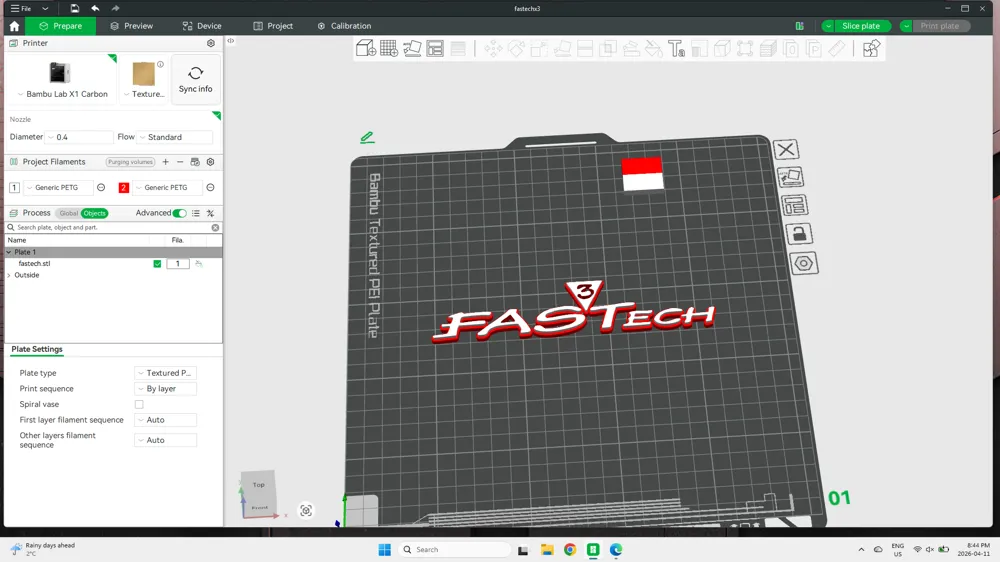The image size is (1000, 562).
Task: Click the save project icon
Action: pos(75,8)
